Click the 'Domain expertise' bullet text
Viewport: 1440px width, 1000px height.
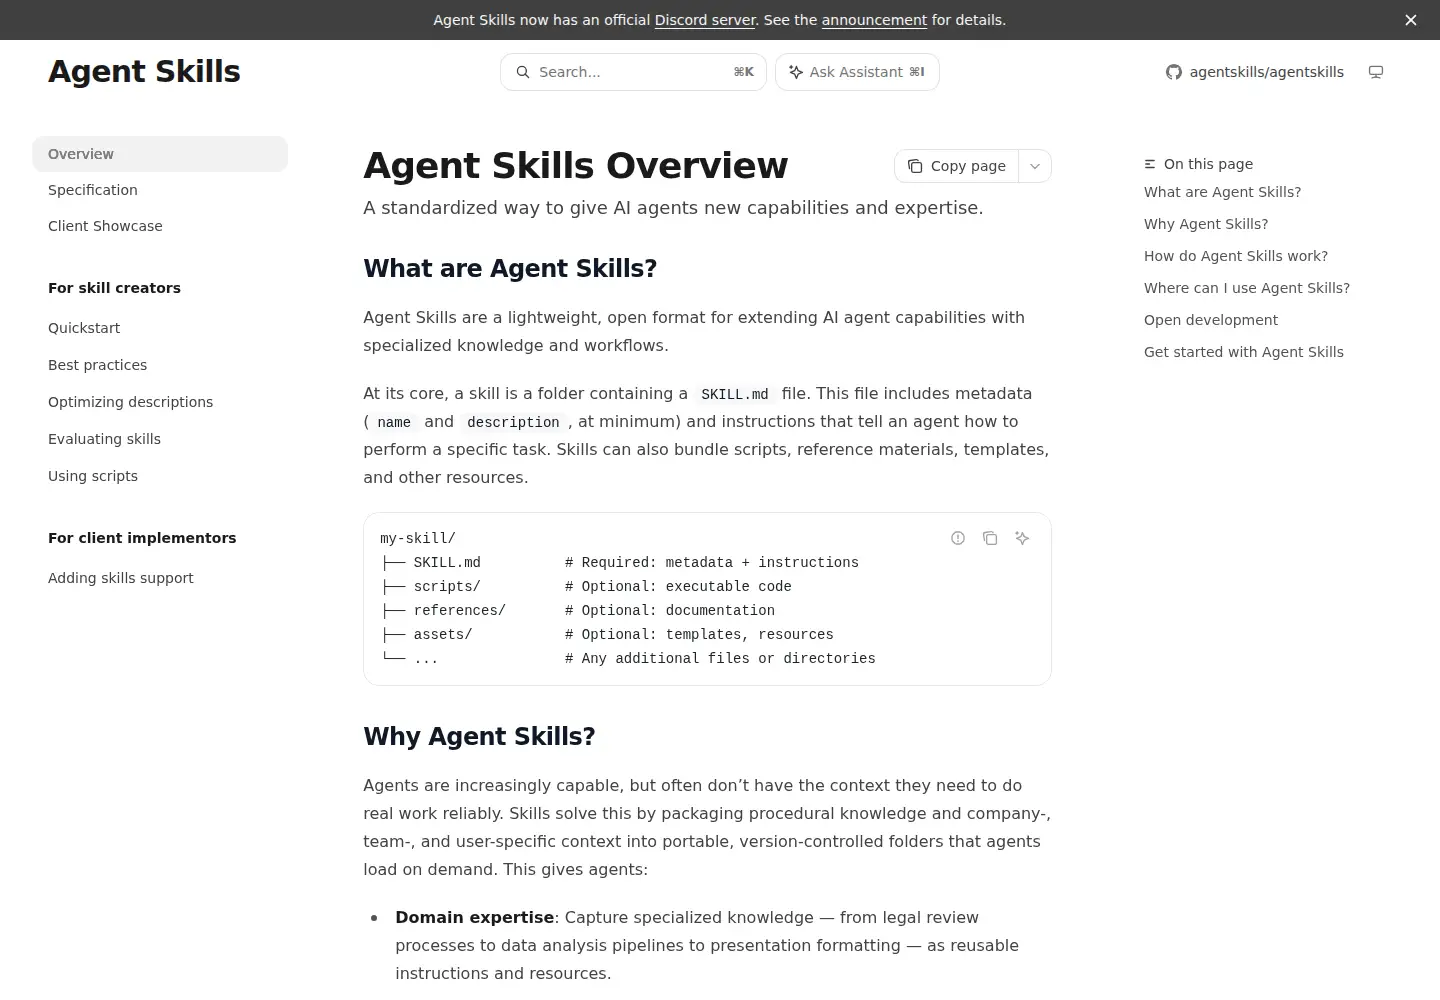[x=475, y=918]
